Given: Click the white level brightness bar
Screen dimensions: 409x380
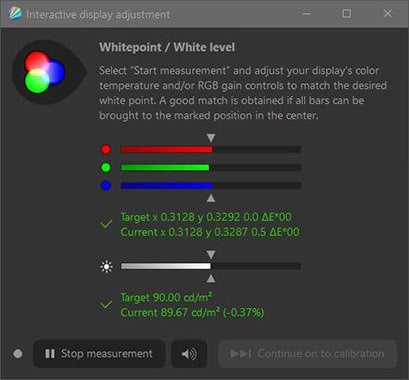Looking at the screenshot, I should click(211, 266).
